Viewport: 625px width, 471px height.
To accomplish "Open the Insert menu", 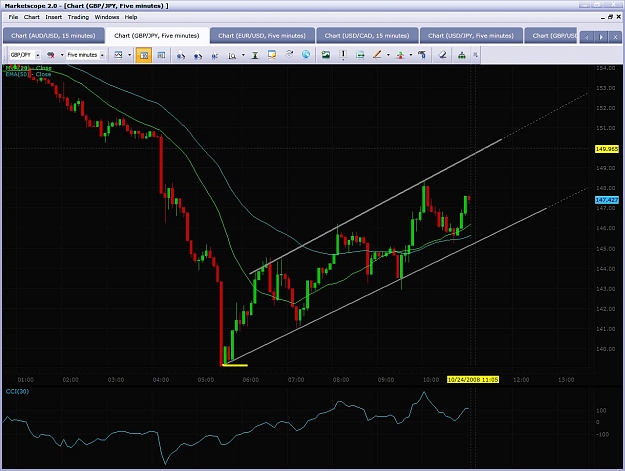I will click(x=53, y=17).
